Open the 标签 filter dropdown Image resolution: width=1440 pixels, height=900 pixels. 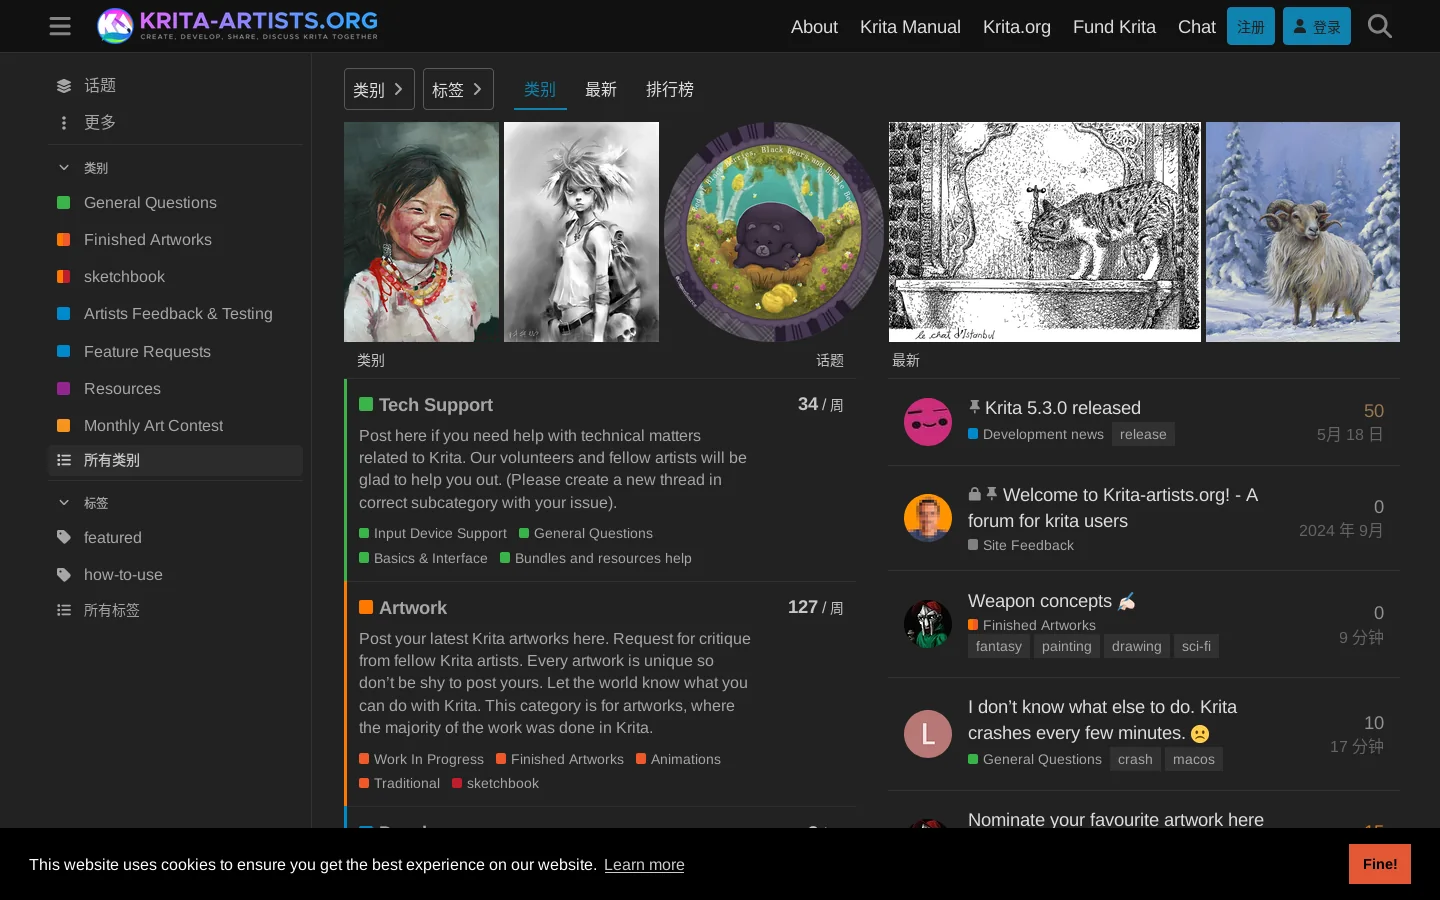pos(458,89)
